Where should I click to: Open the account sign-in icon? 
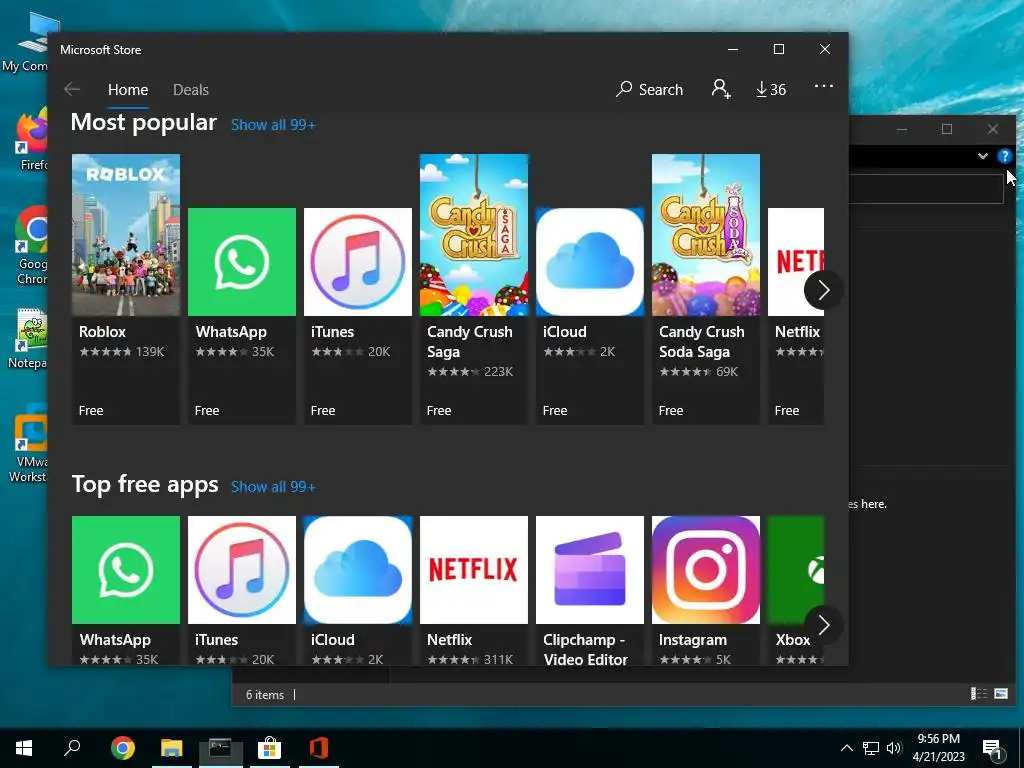pyautogui.click(x=721, y=89)
